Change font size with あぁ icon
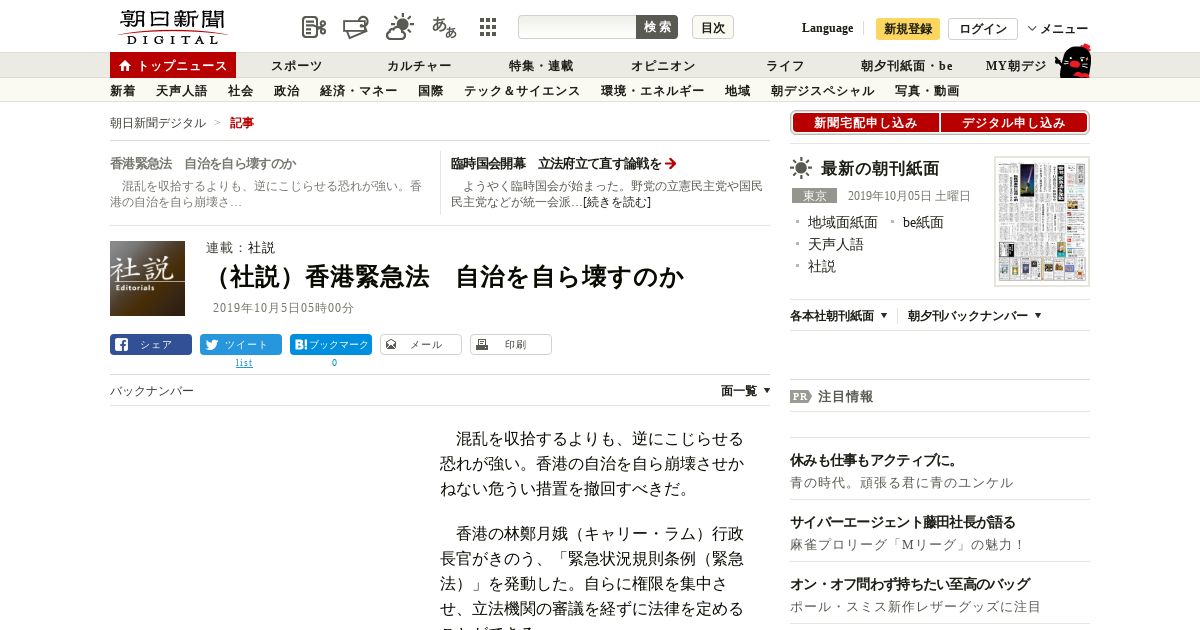 [x=444, y=27]
